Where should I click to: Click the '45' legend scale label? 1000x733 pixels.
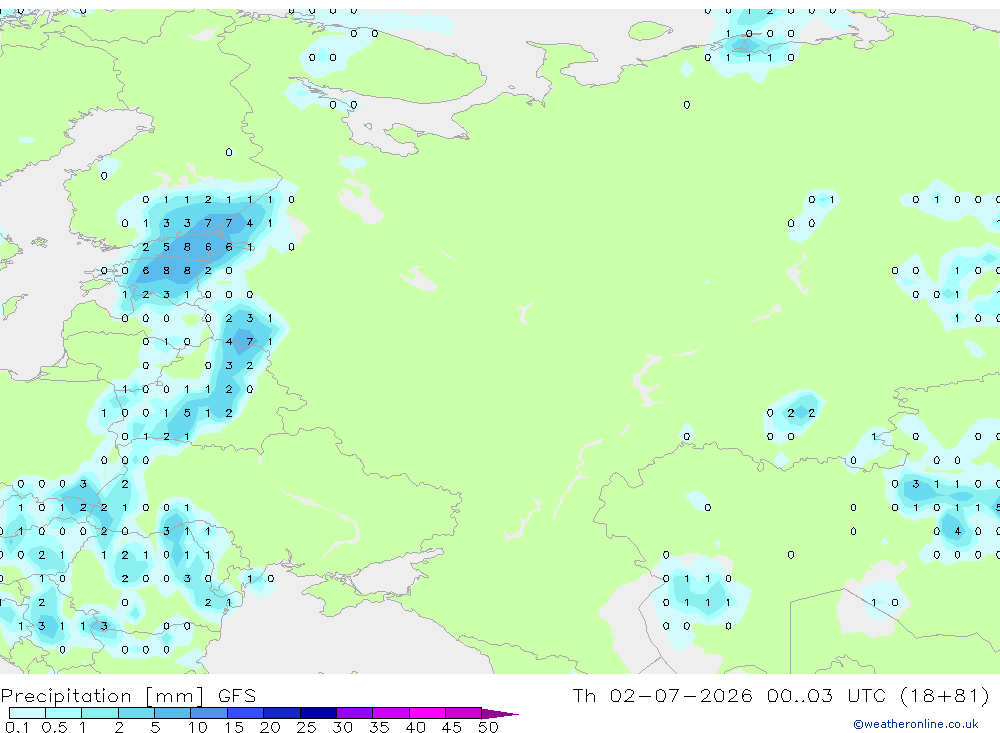pyautogui.click(x=452, y=727)
